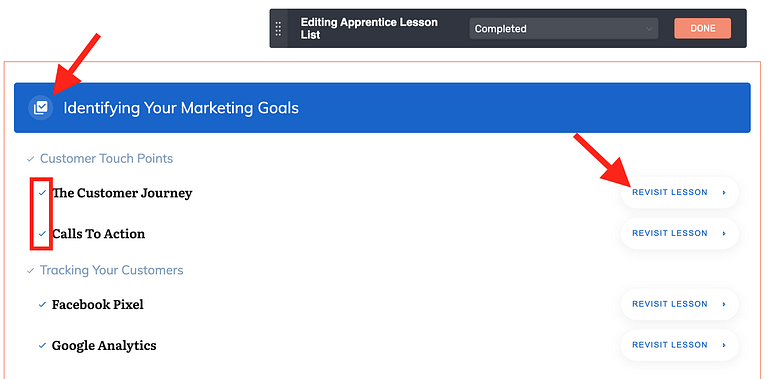Click arrow on Google Analytics Revisit button

(x=724, y=345)
